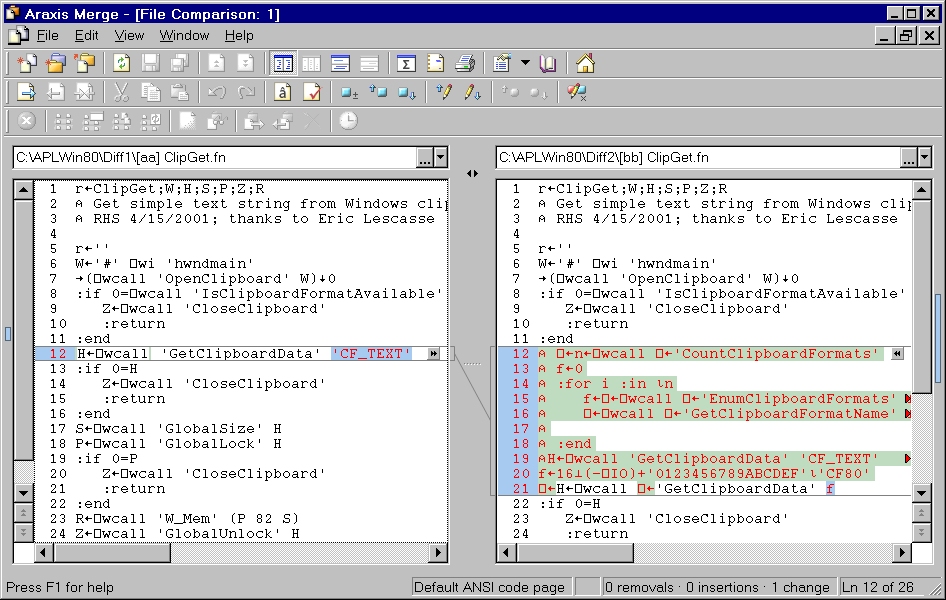Expand the left file path history dropdown
Viewport: 946px width, 600px height.
point(441,157)
